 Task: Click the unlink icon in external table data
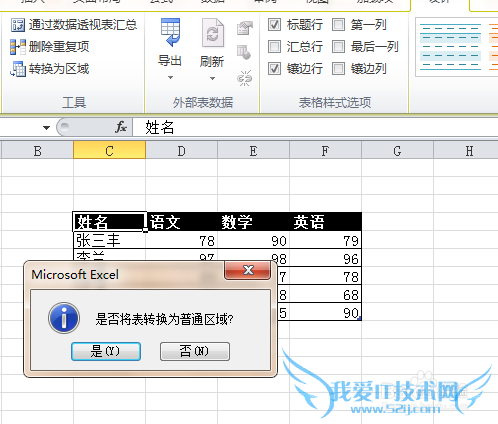(x=245, y=78)
